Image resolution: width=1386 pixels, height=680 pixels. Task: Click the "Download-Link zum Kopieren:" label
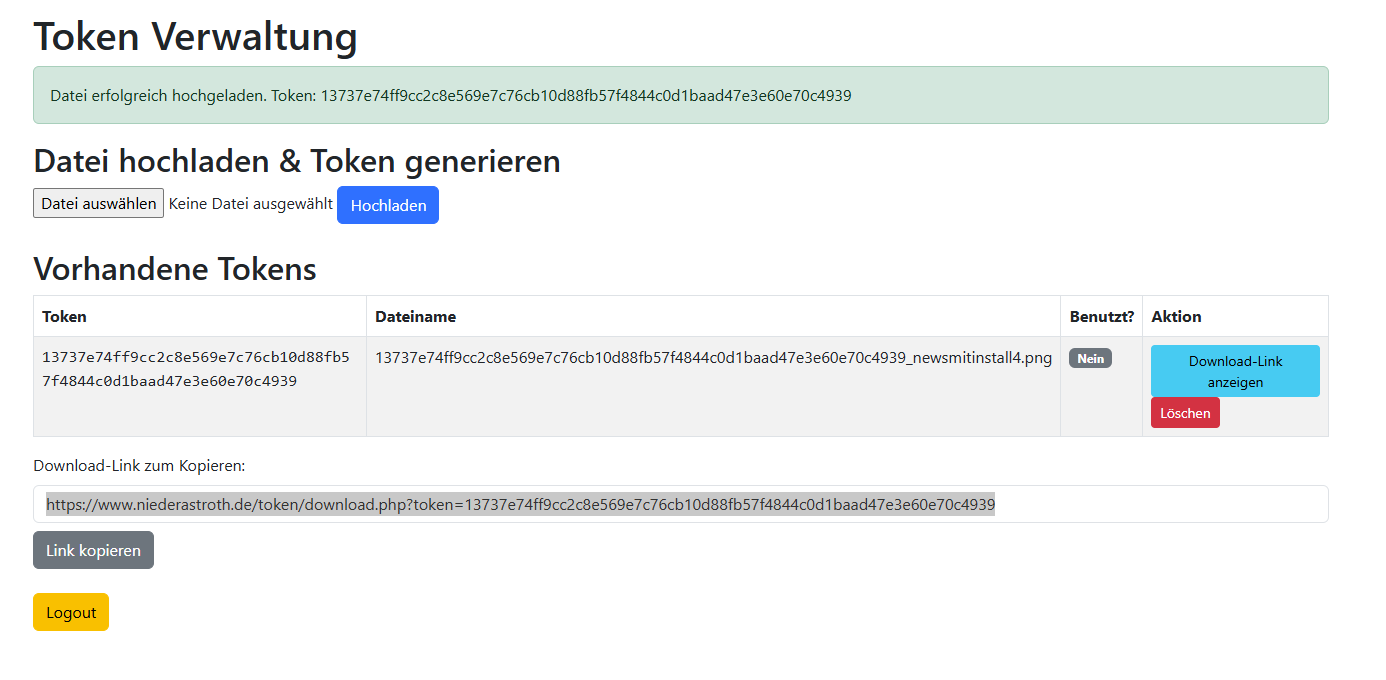139,466
